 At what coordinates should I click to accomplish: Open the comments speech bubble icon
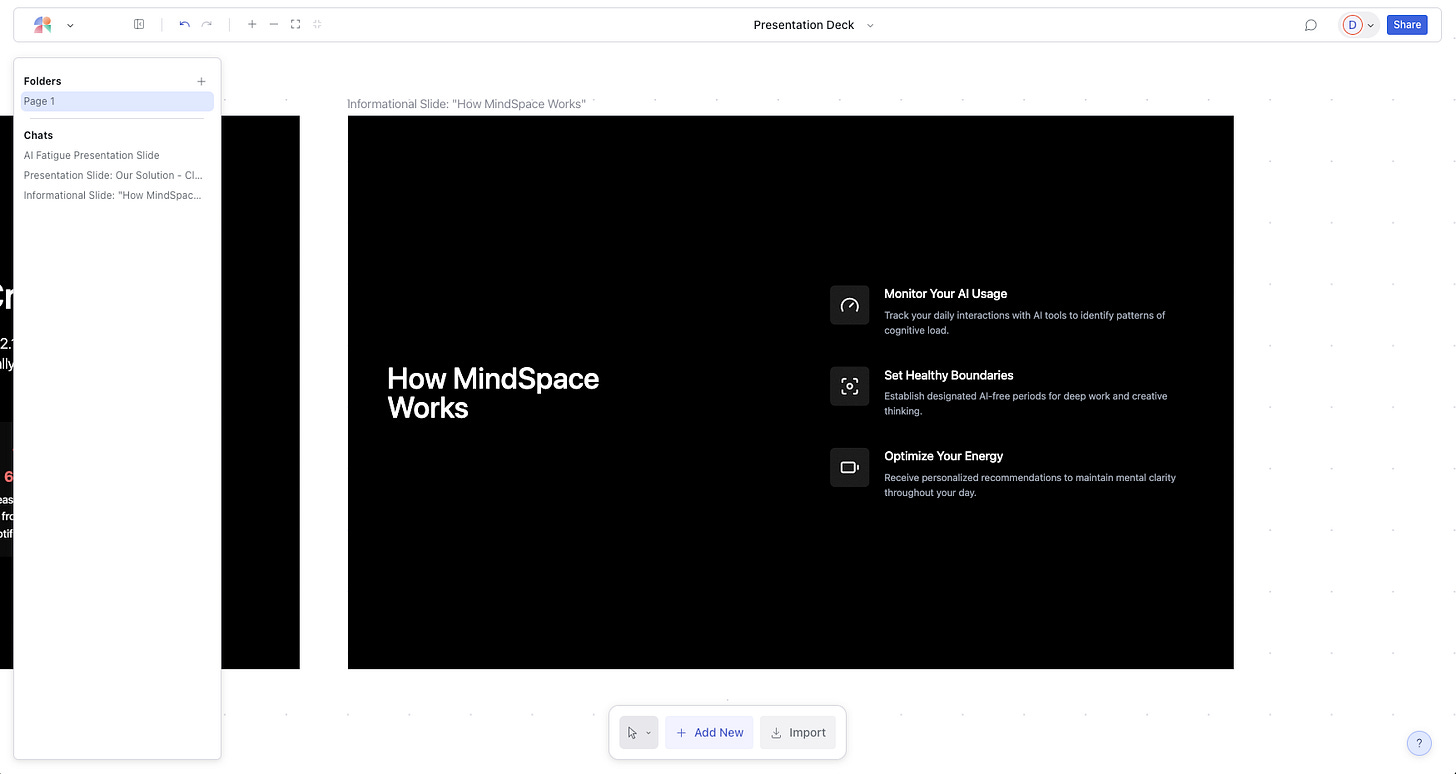(1310, 25)
